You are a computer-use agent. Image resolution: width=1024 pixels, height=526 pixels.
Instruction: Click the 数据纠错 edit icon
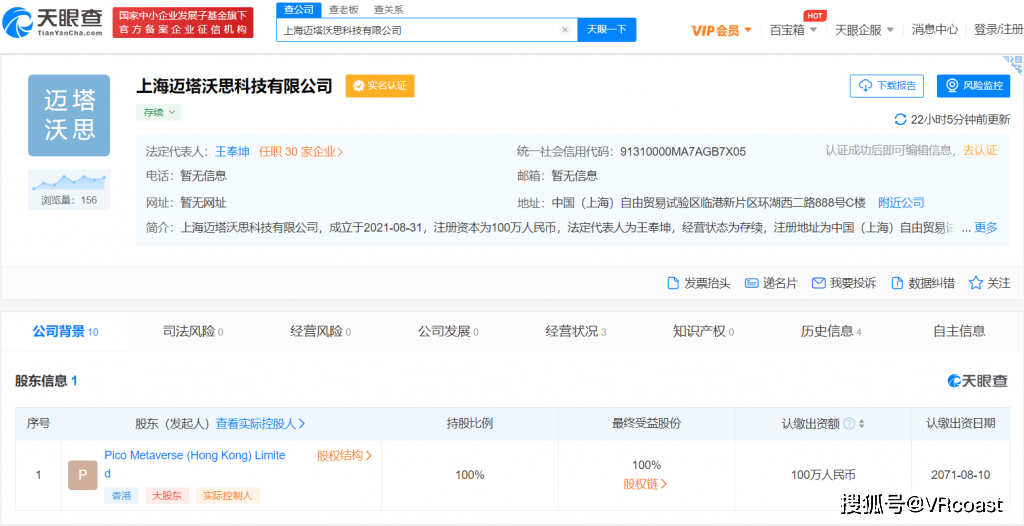898,283
